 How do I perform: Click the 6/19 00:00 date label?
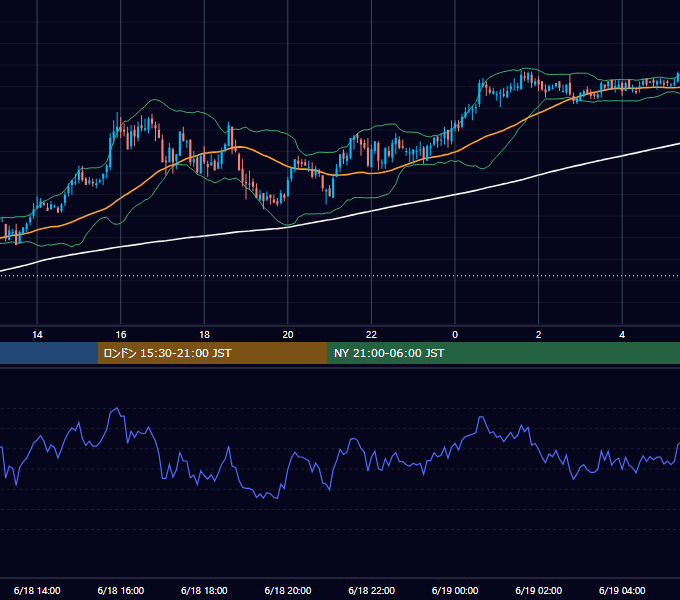(455, 590)
